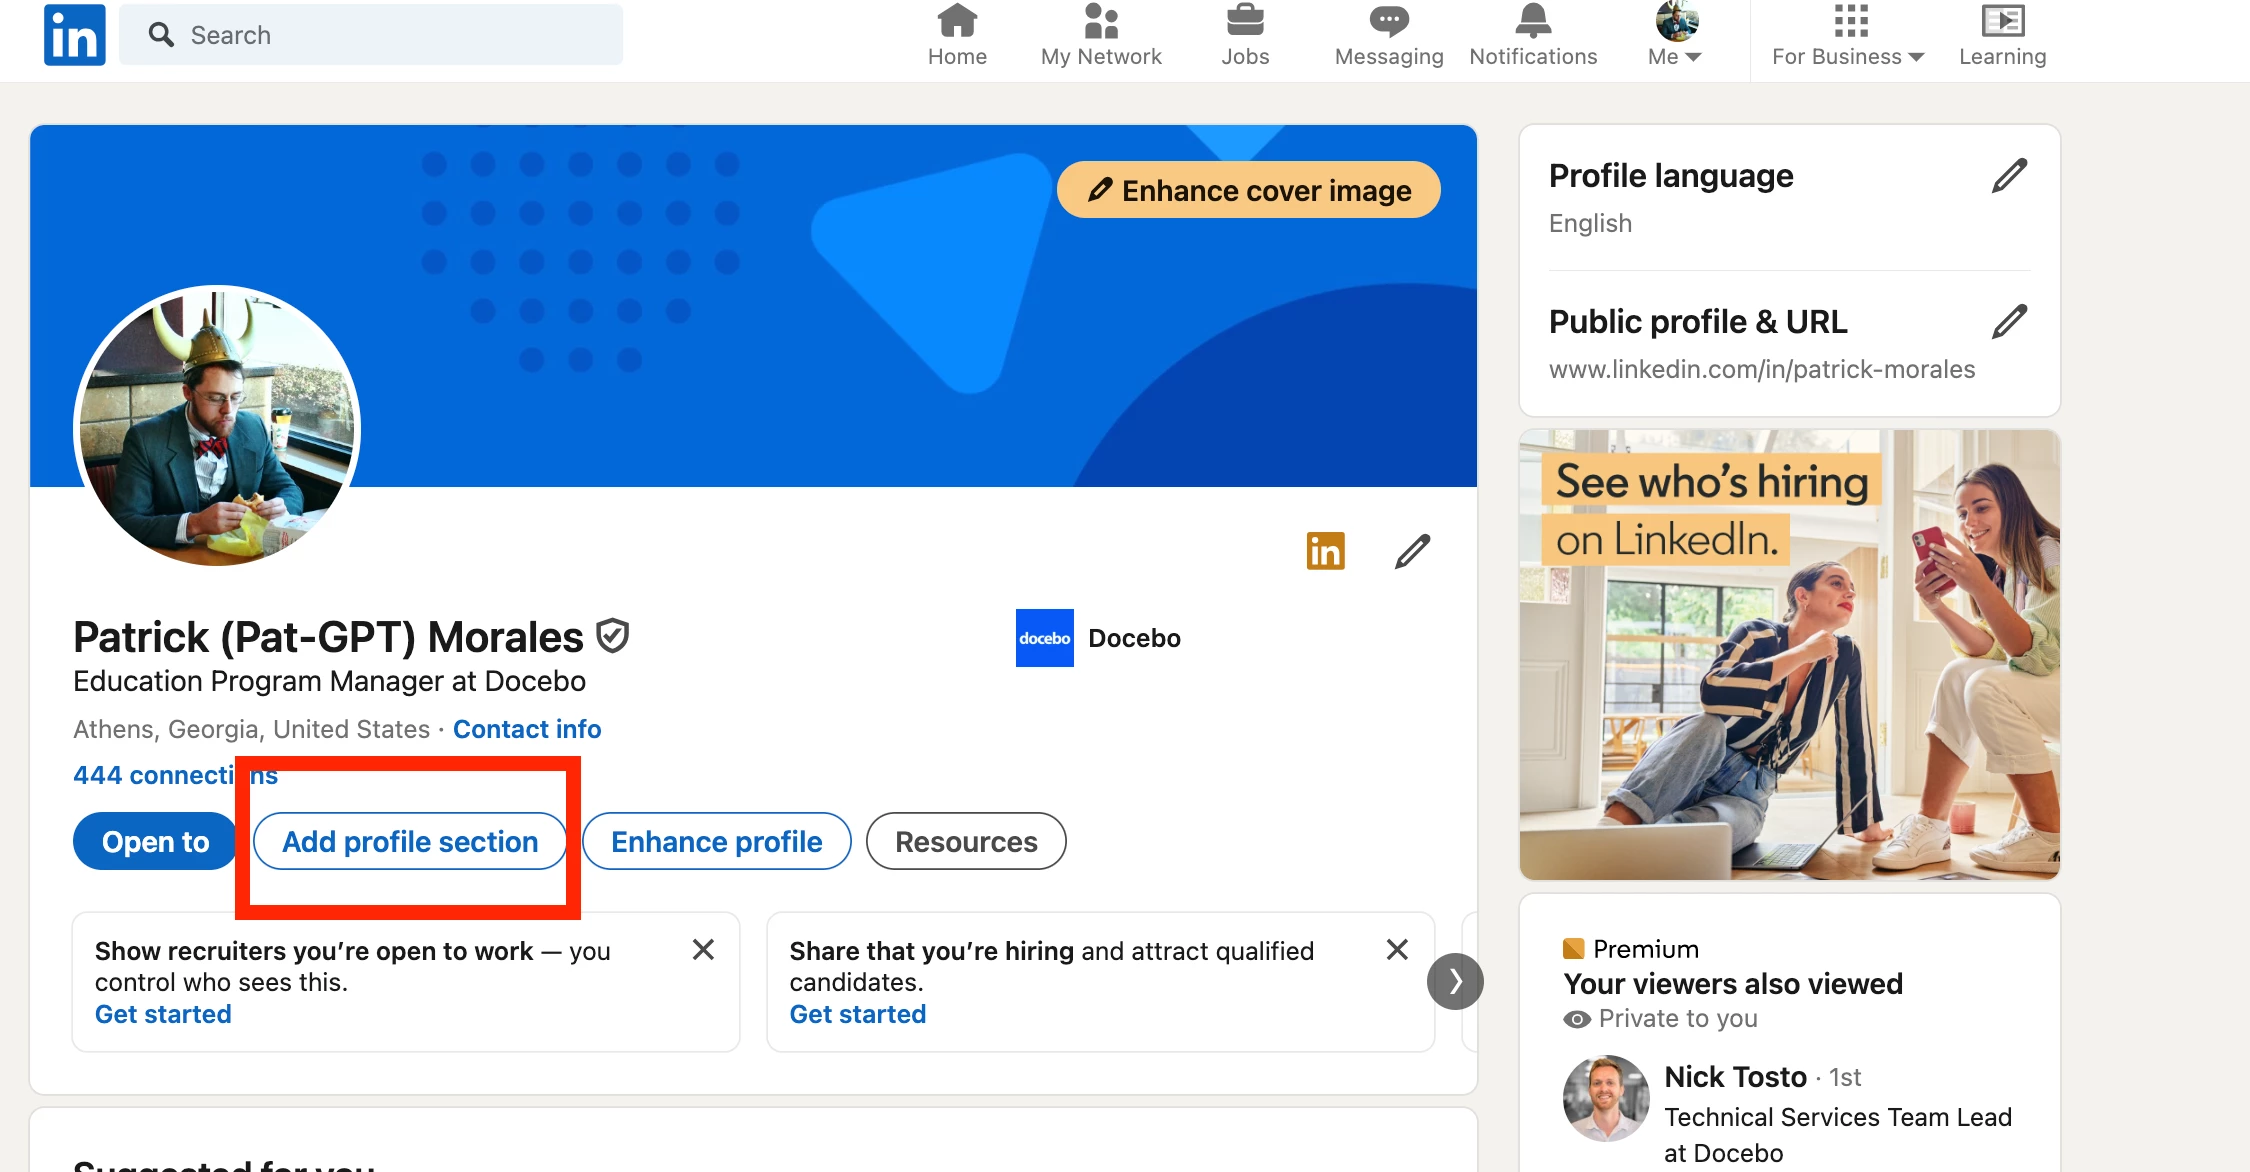Open the Contact info link
The height and width of the screenshot is (1172, 2250).
tap(527, 729)
